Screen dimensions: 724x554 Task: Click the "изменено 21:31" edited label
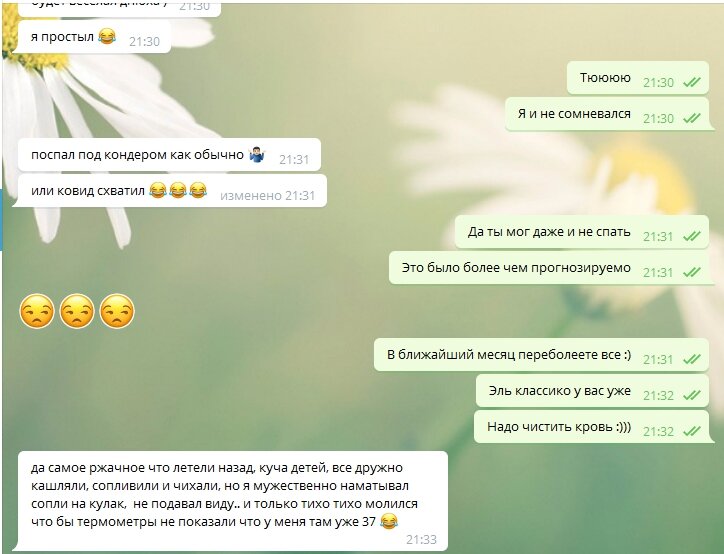pos(267,196)
